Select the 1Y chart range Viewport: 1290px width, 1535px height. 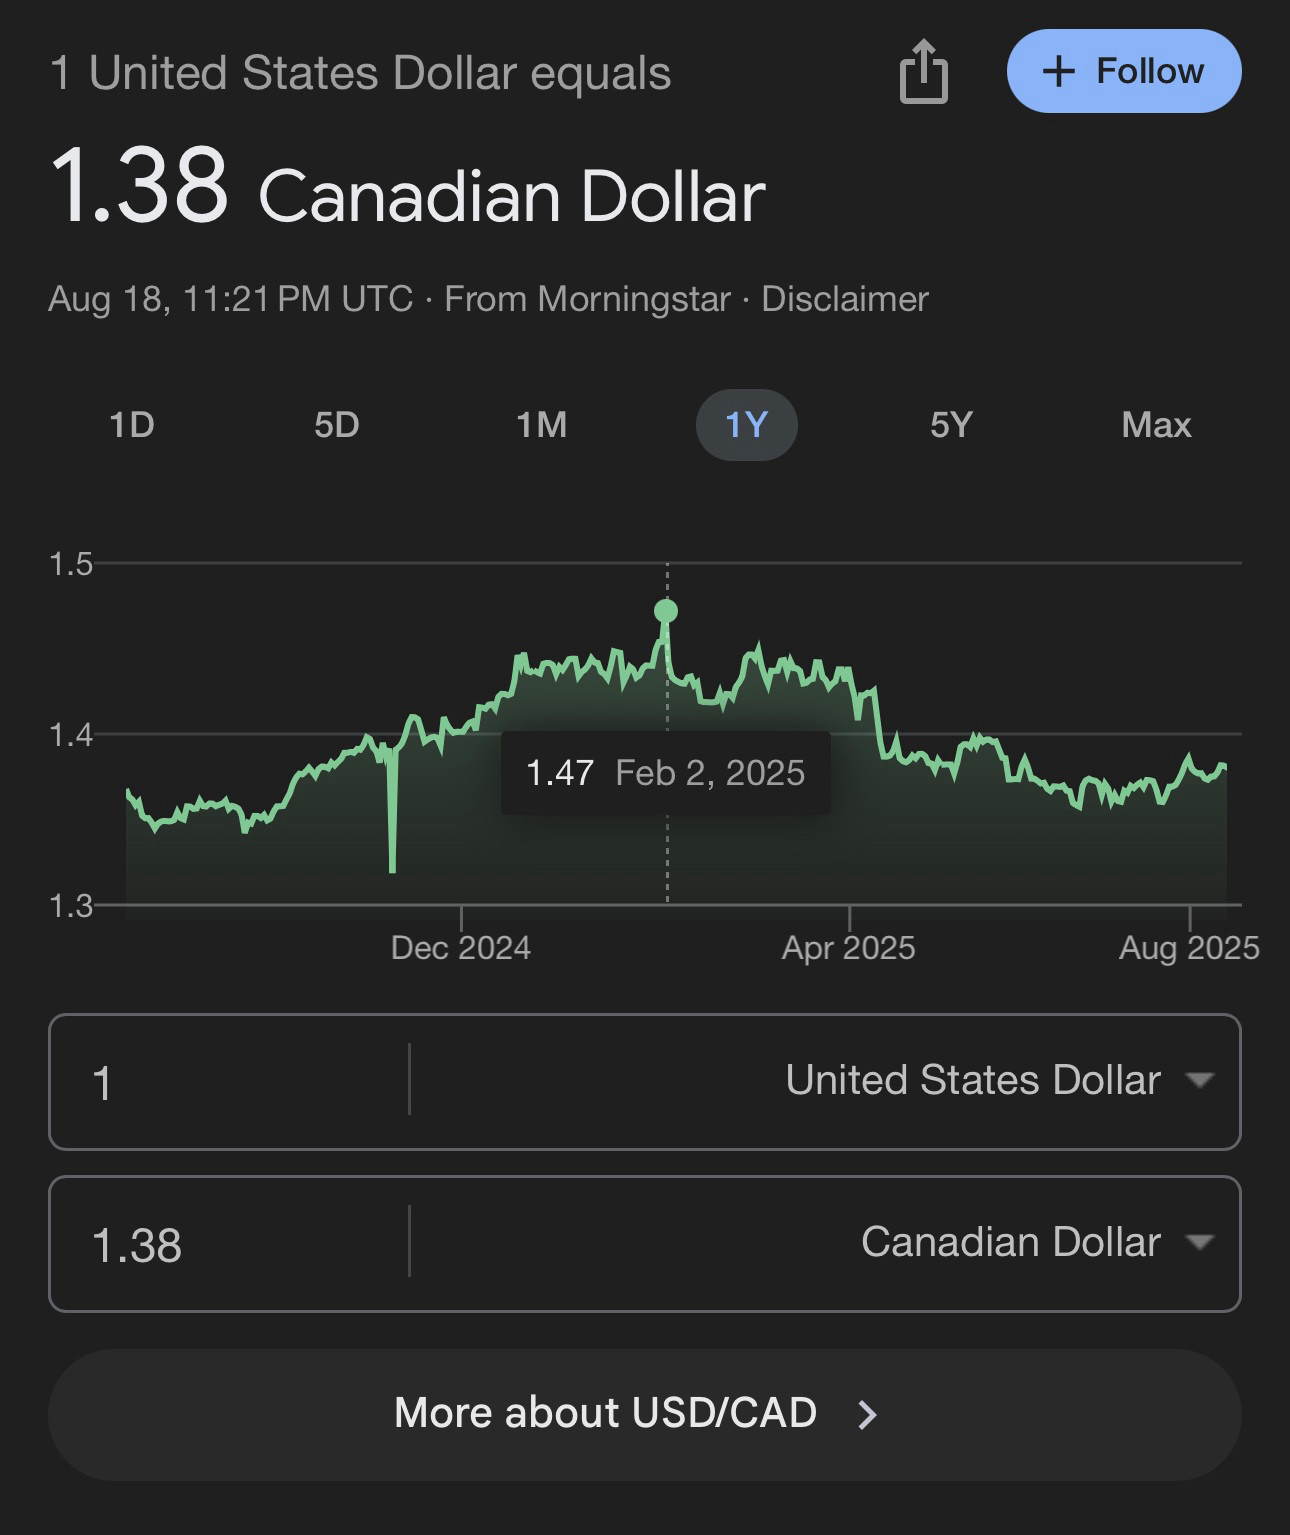click(746, 425)
